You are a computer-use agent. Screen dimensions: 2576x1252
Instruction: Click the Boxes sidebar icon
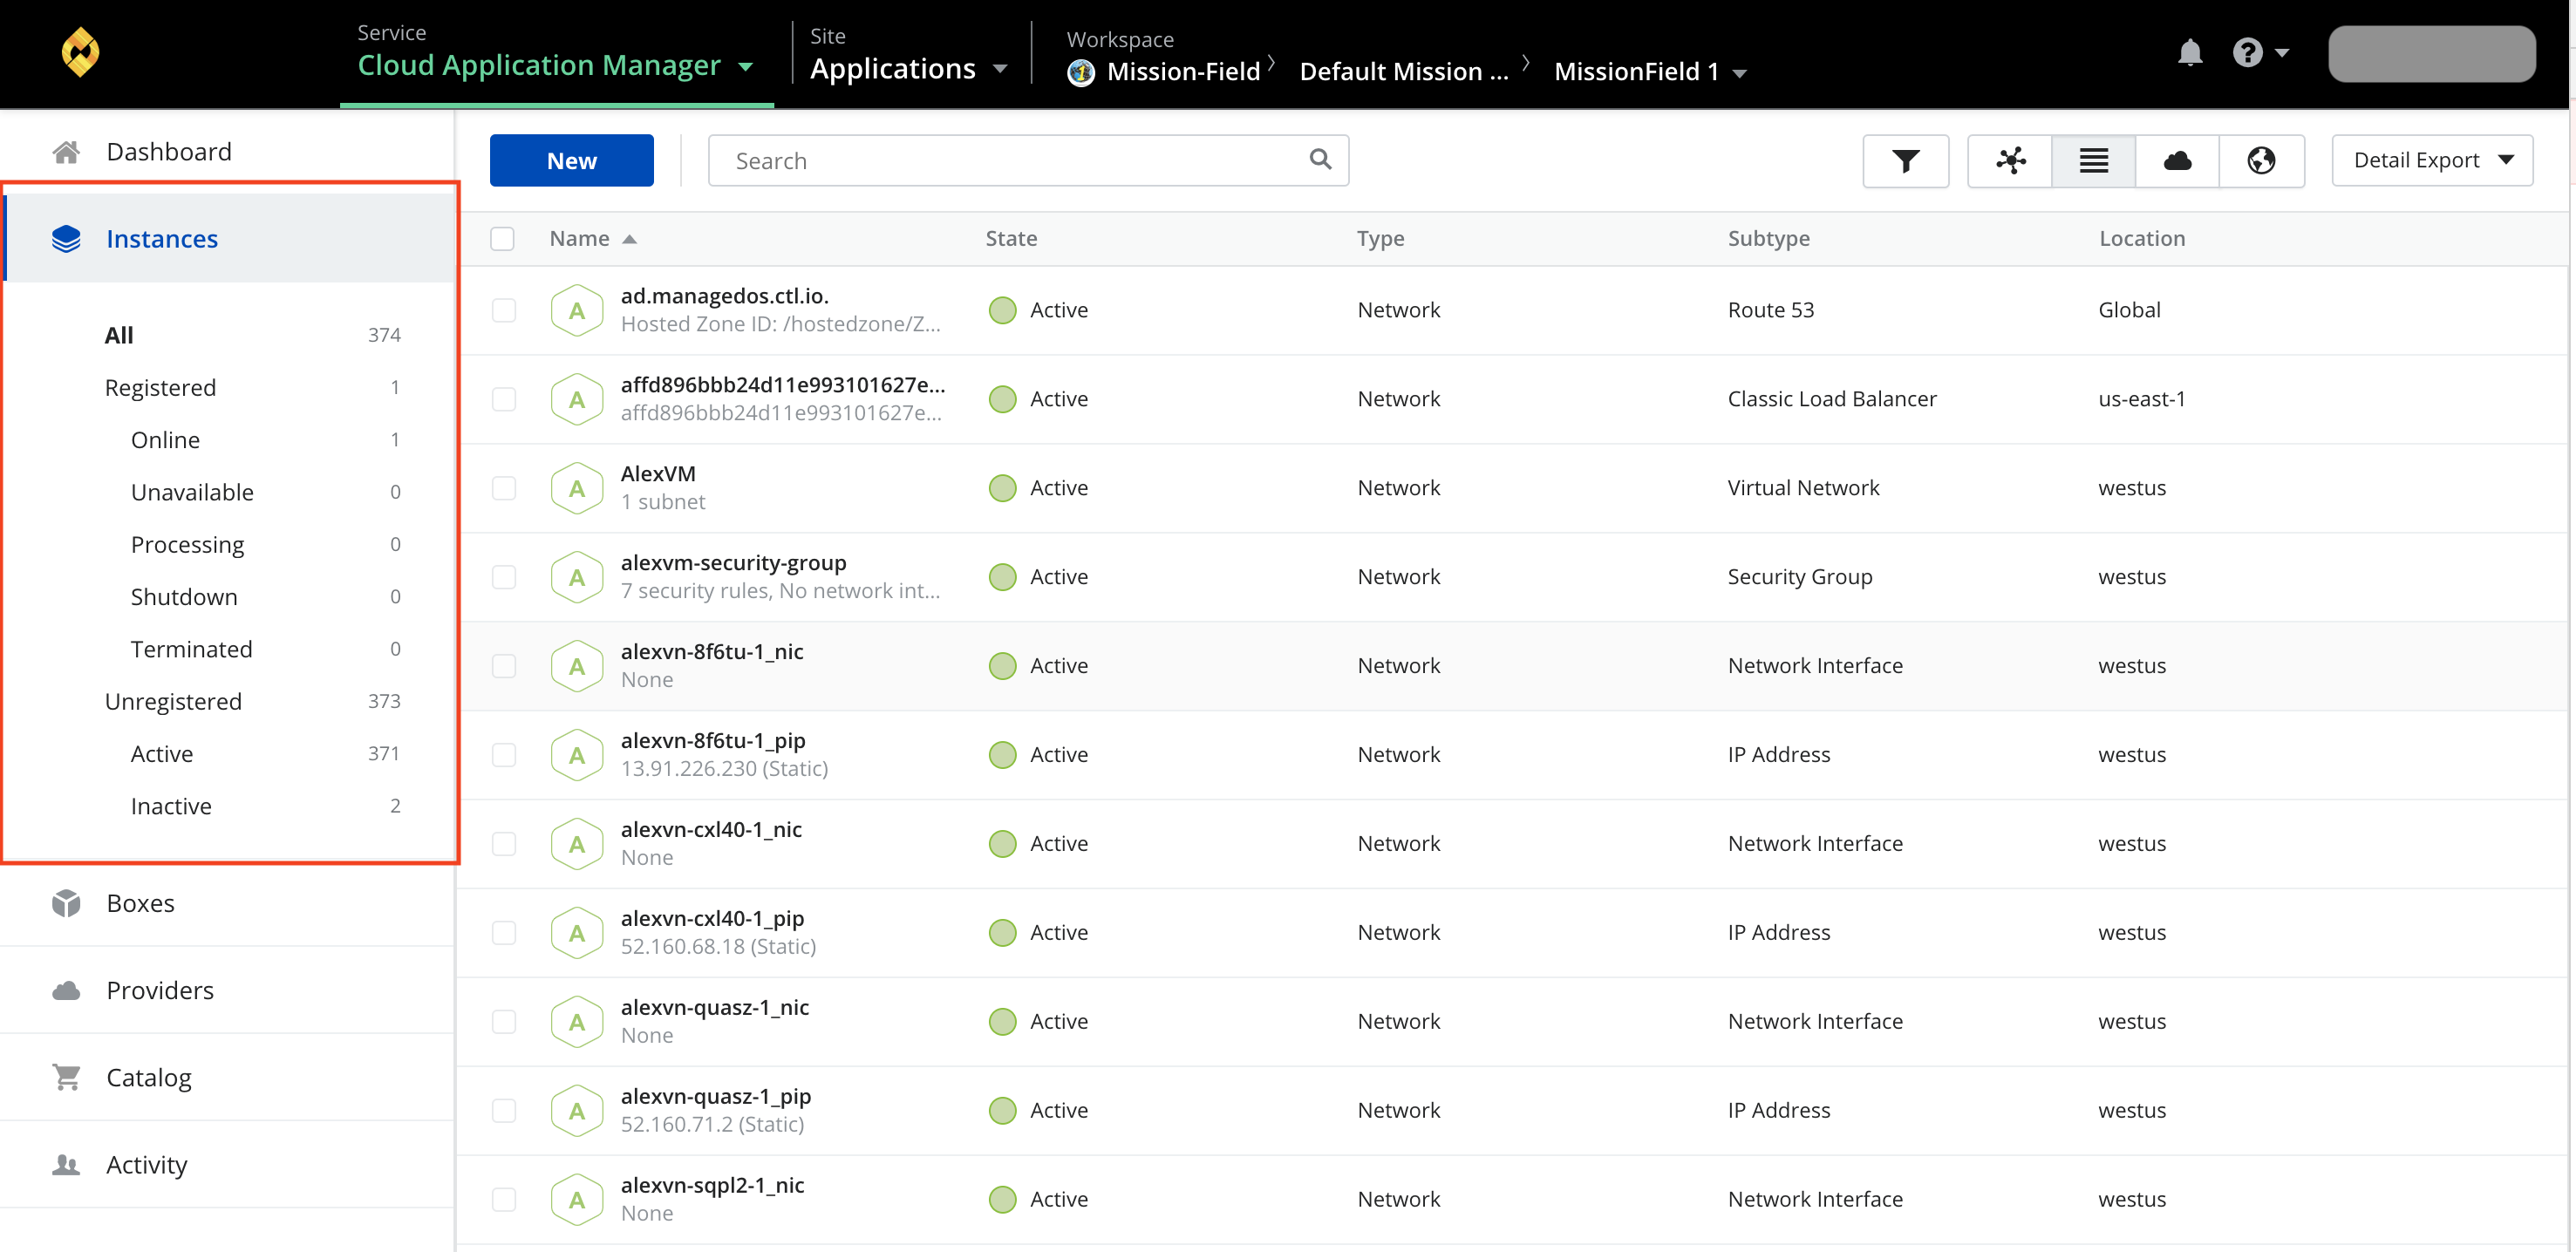(64, 902)
